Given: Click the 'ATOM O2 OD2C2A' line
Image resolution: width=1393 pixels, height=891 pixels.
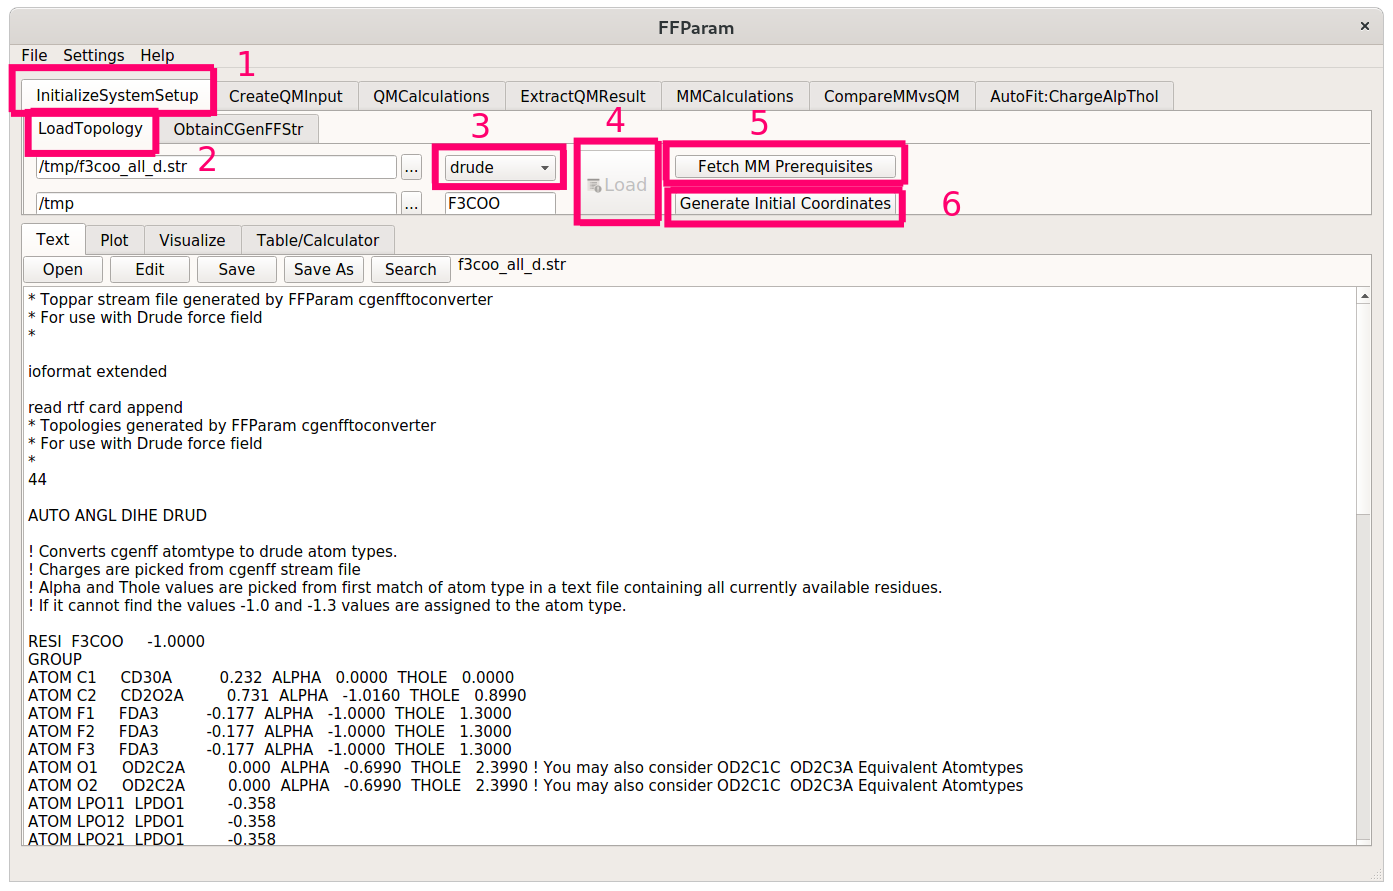Looking at the screenshot, I should click(526, 785).
